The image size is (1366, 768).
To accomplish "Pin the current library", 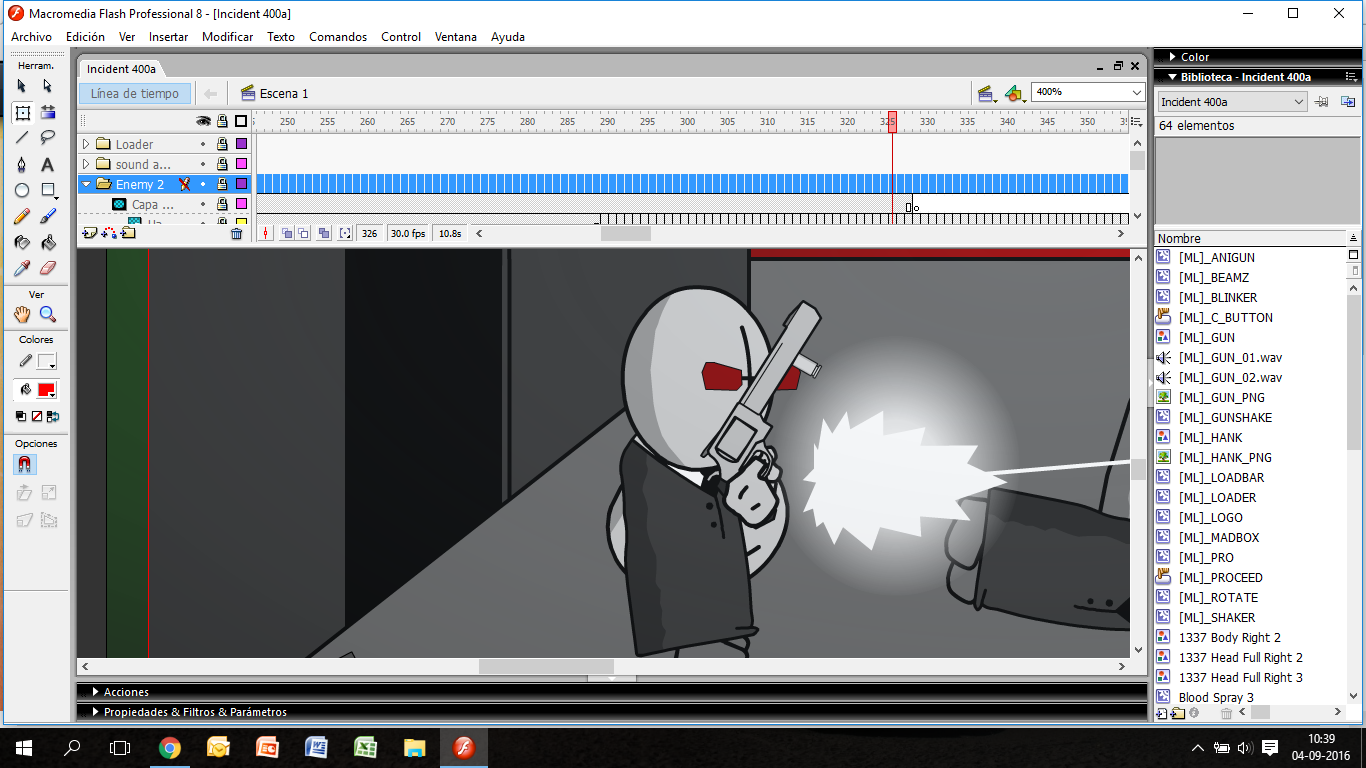I will 1321,102.
